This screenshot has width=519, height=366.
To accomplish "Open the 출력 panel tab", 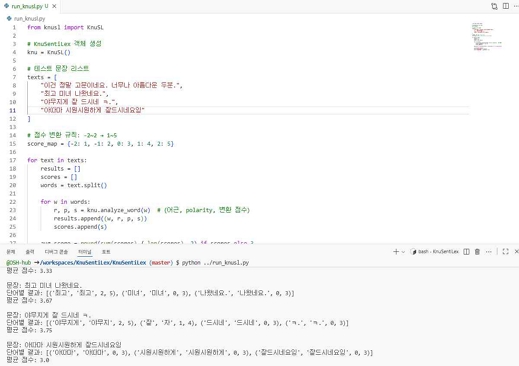I will [30, 252].
